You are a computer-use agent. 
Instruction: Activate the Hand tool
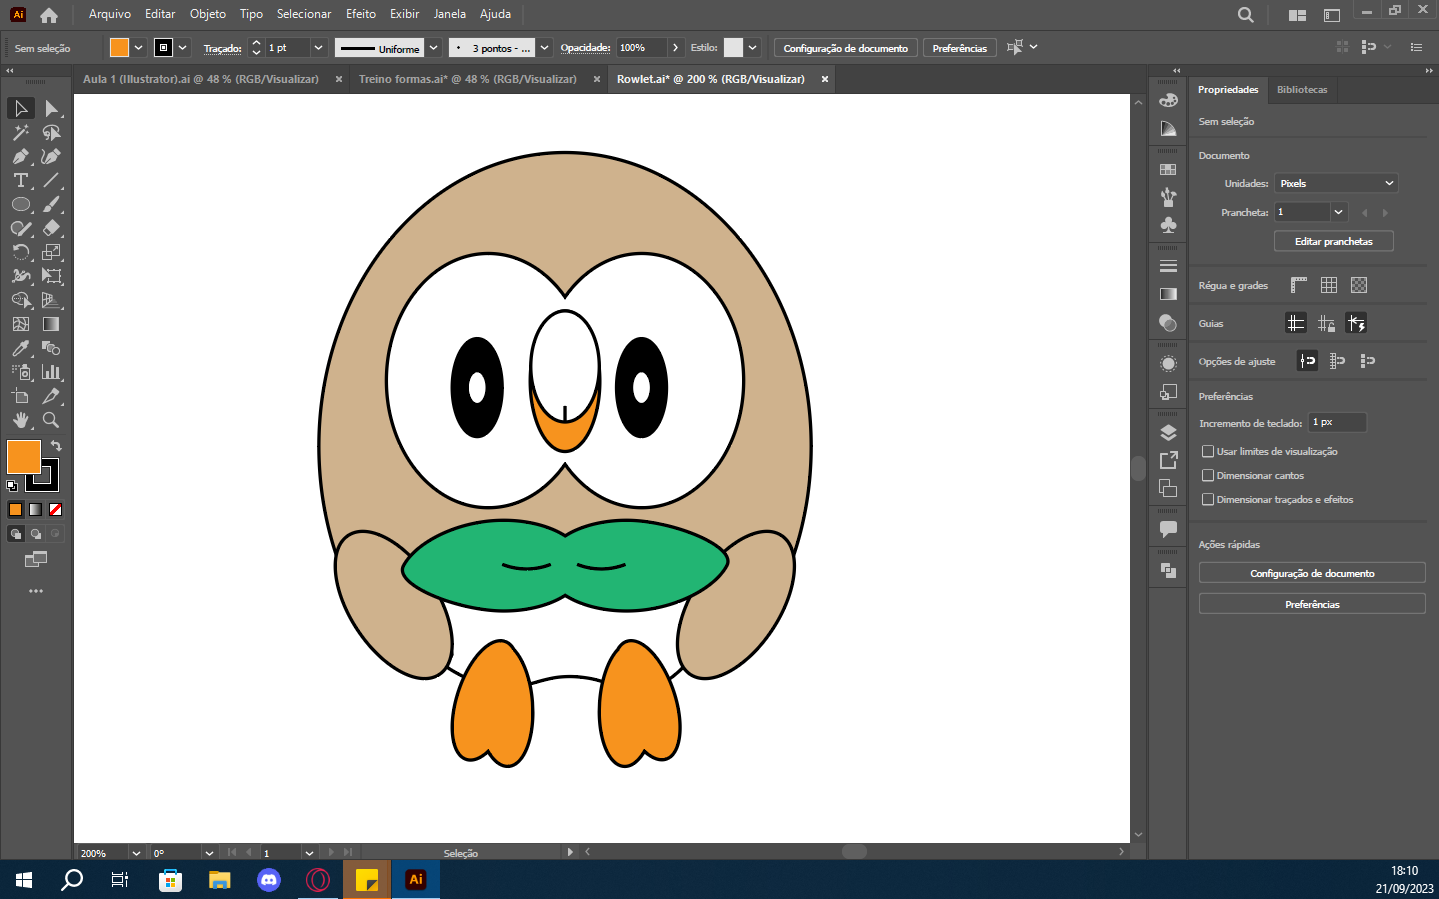[x=21, y=420]
